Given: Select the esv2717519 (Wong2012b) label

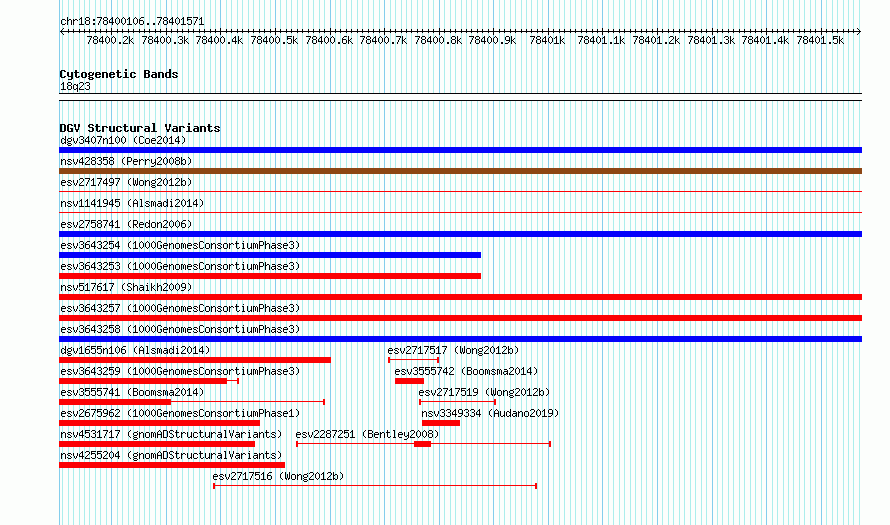Looking at the screenshot, I should 484,392.
